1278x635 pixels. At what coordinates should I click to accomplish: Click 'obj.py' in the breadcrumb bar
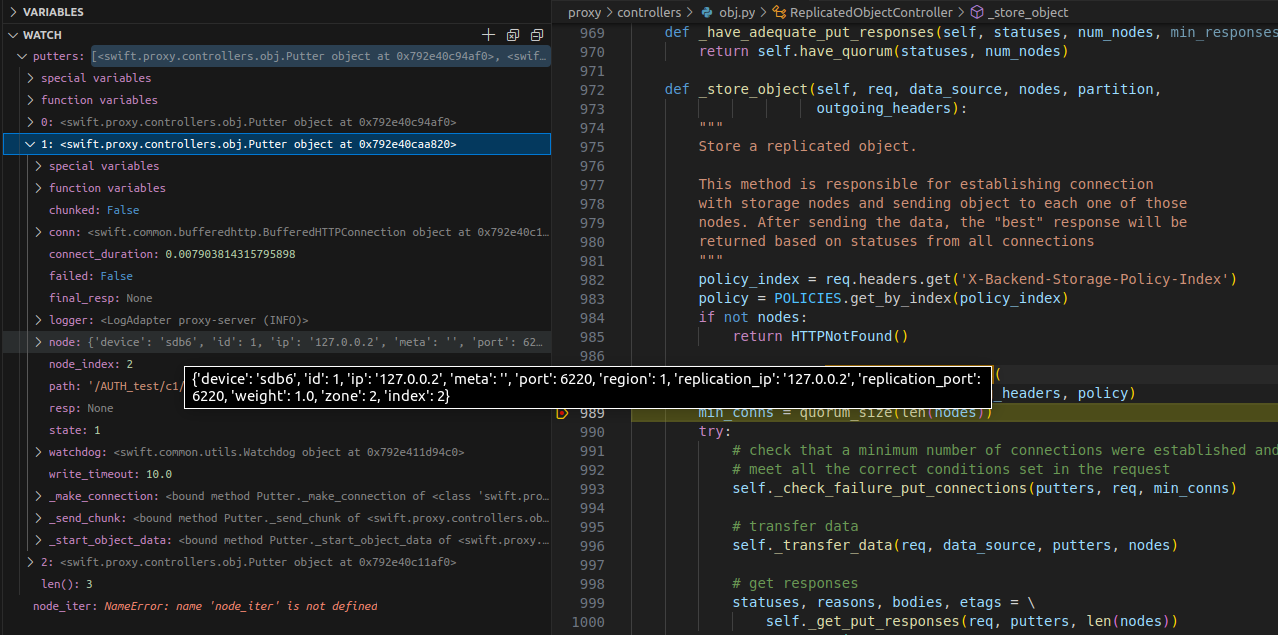[736, 13]
